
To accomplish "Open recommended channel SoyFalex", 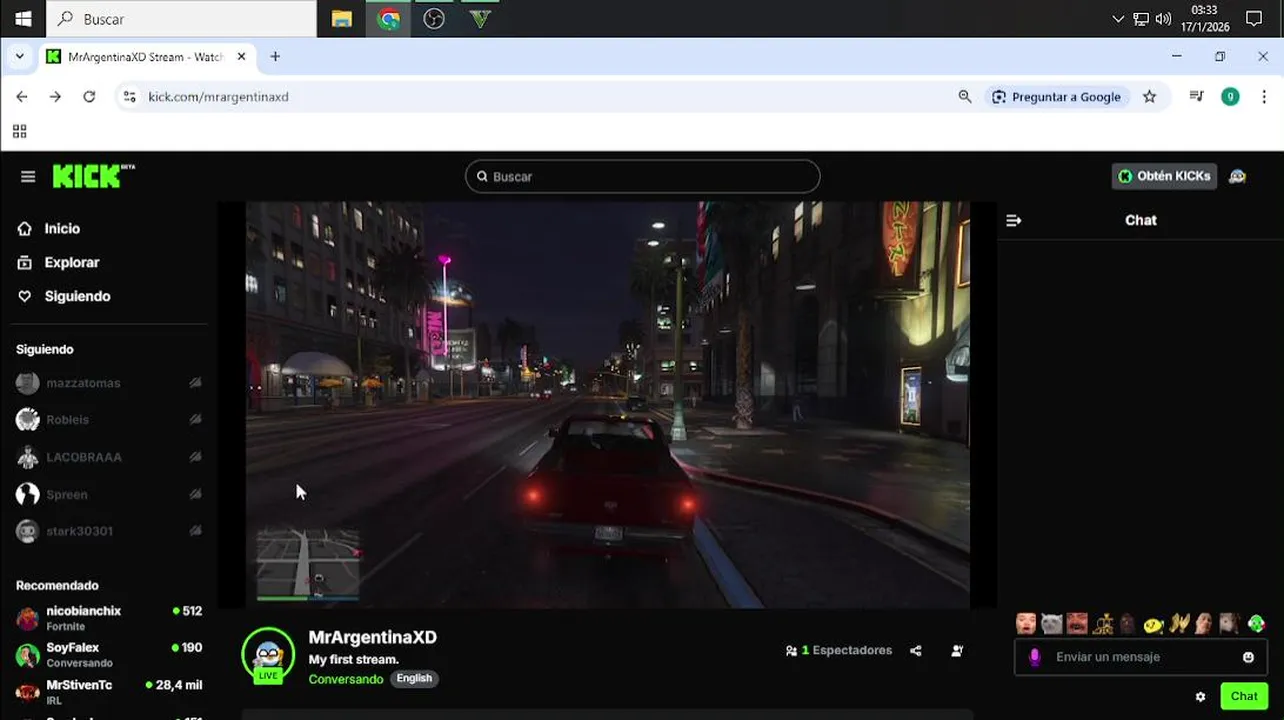I will tap(110, 655).
